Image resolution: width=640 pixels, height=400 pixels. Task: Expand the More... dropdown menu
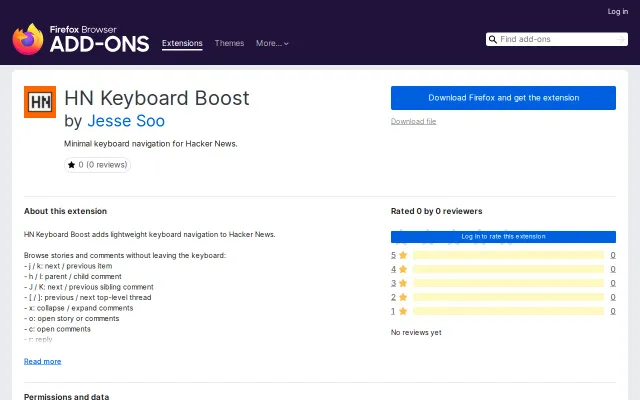pyautogui.click(x=272, y=43)
